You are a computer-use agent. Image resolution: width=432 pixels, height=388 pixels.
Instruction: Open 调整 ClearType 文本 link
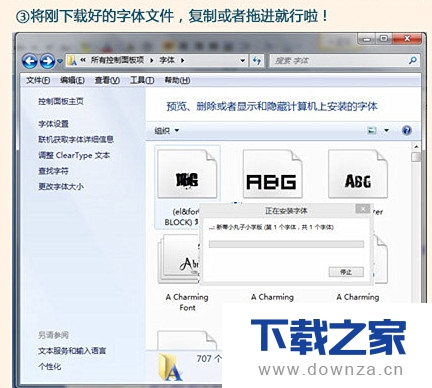(x=74, y=155)
